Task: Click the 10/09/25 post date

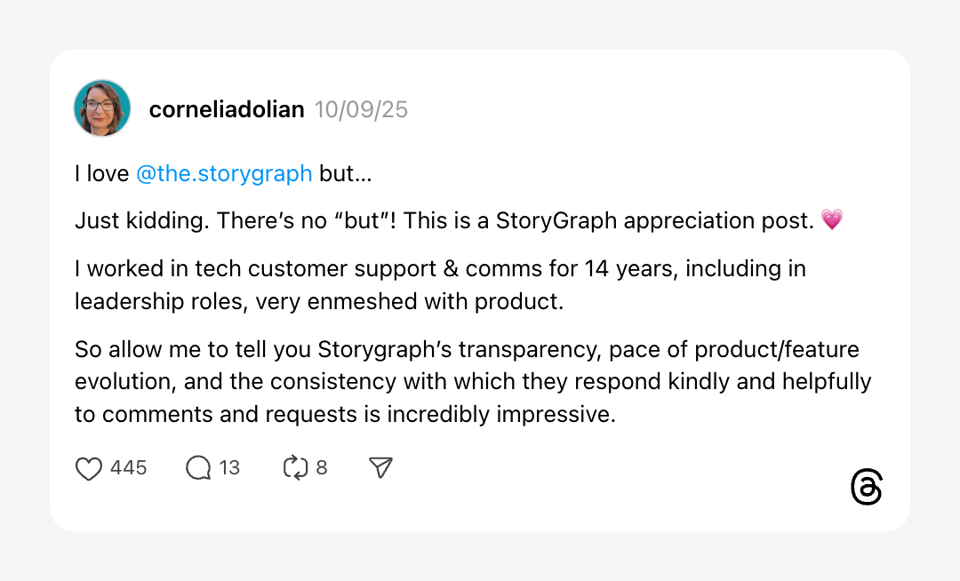Action: 361,110
